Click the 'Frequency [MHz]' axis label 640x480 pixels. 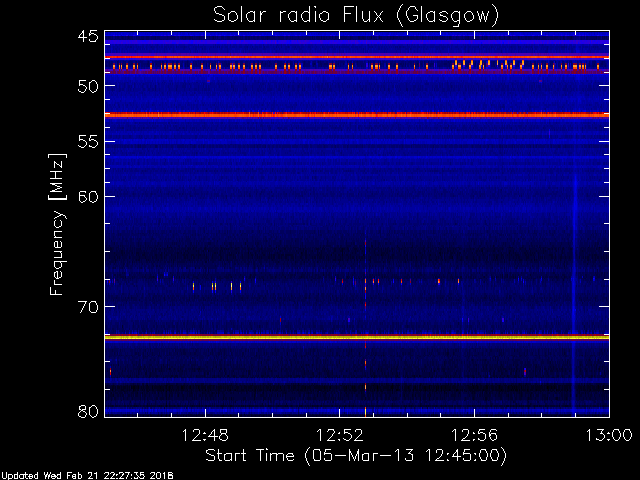click(x=57, y=224)
